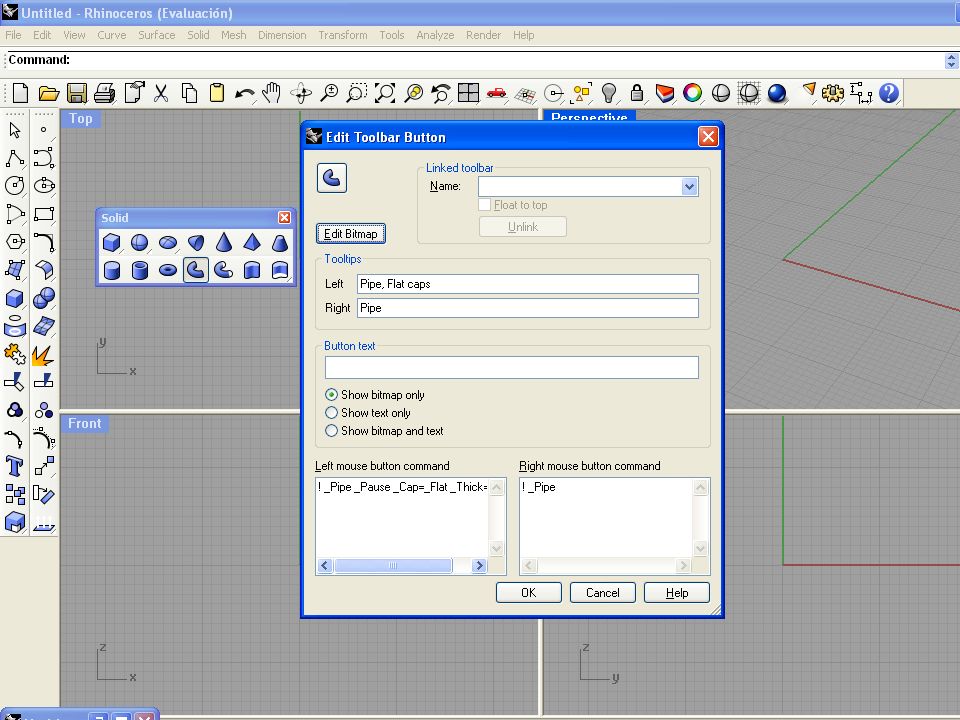Click the light bulb Hide objects icon
960x720 pixels.
[609, 93]
